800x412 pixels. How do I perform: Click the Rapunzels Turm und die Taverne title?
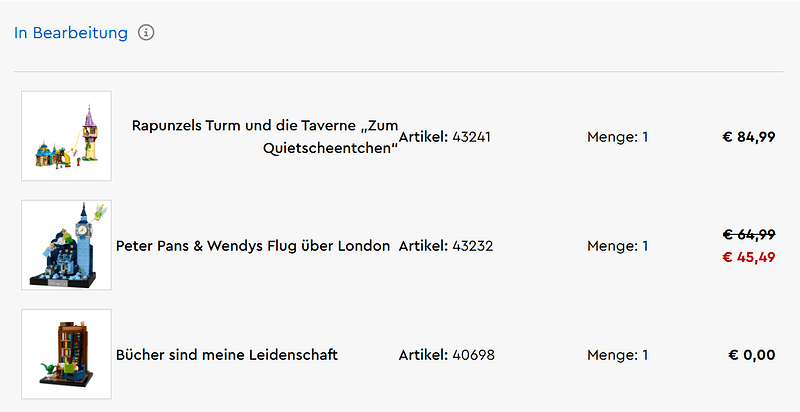click(x=265, y=137)
